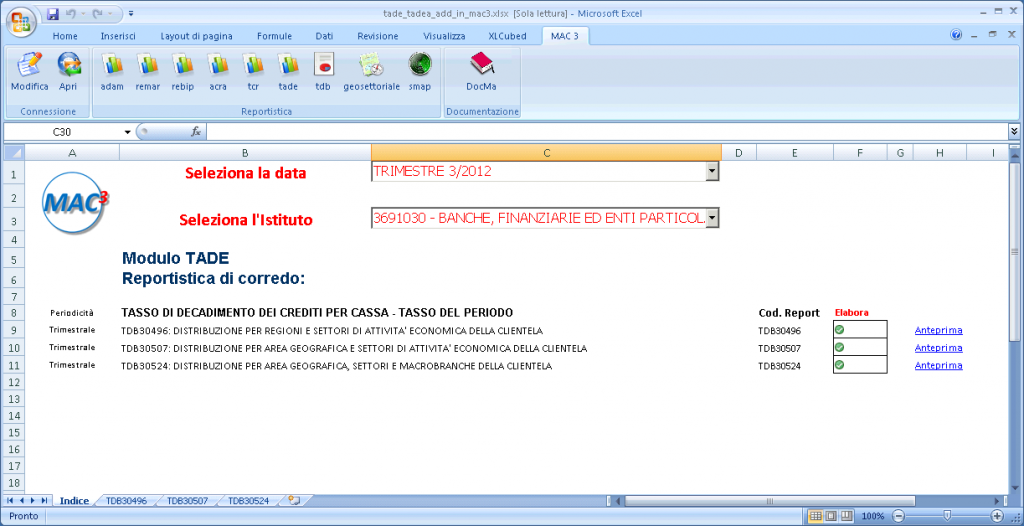Click the zoom out minus button
This screenshot has height=526, width=1024.
[x=899, y=516]
